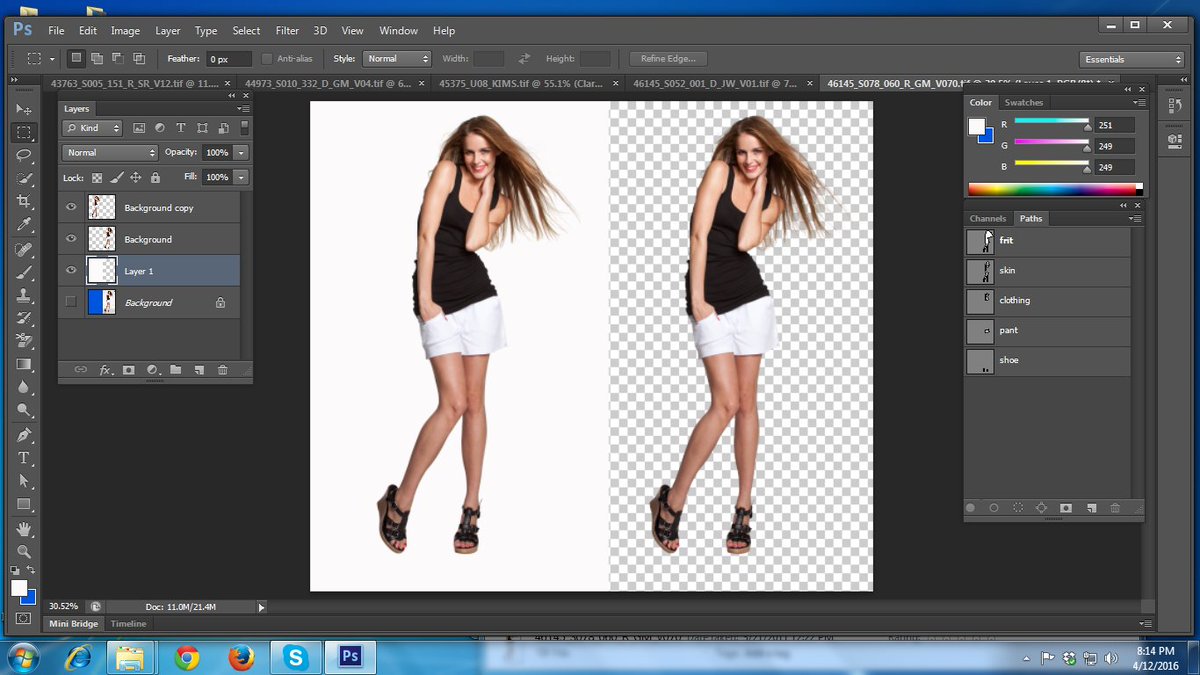Screen dimensions: 1200x675
Task: Select the Pen tool
Action: coord(24,435)
